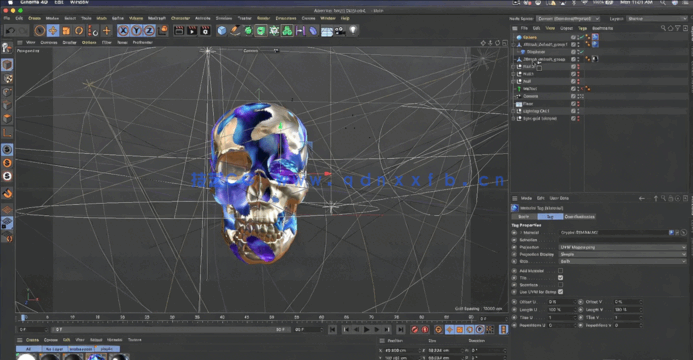Click the Offset U value field
693x360 pixels.
coord(561,302)
